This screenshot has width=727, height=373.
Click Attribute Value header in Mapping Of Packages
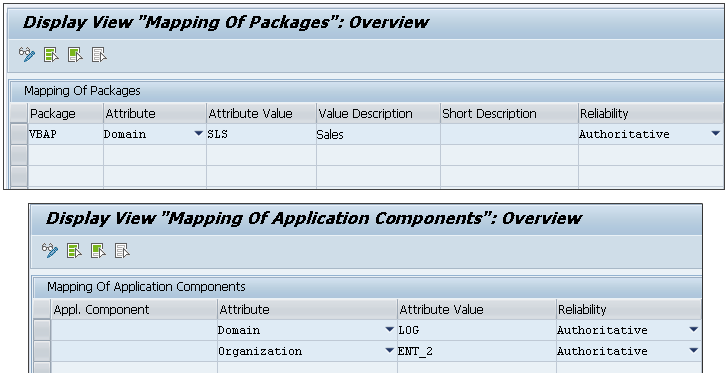click(261, 114)
